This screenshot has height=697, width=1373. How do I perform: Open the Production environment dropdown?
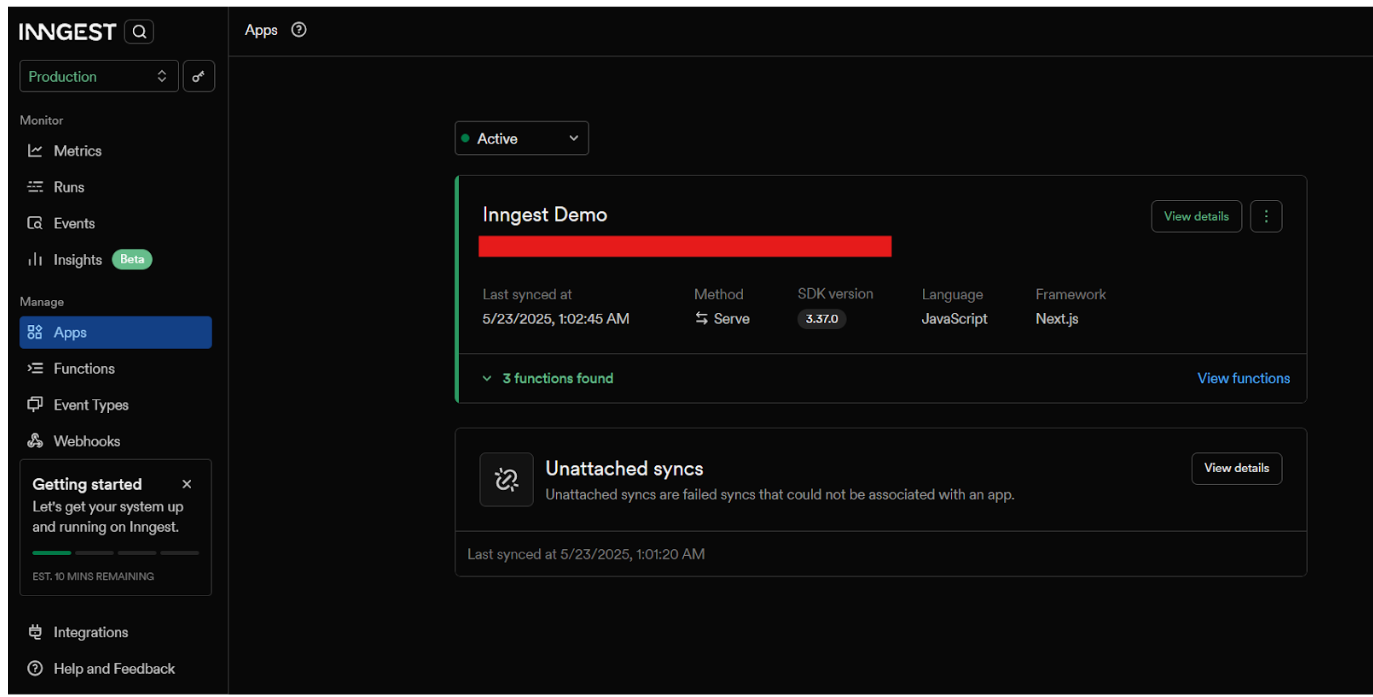(x=98, y=77)
